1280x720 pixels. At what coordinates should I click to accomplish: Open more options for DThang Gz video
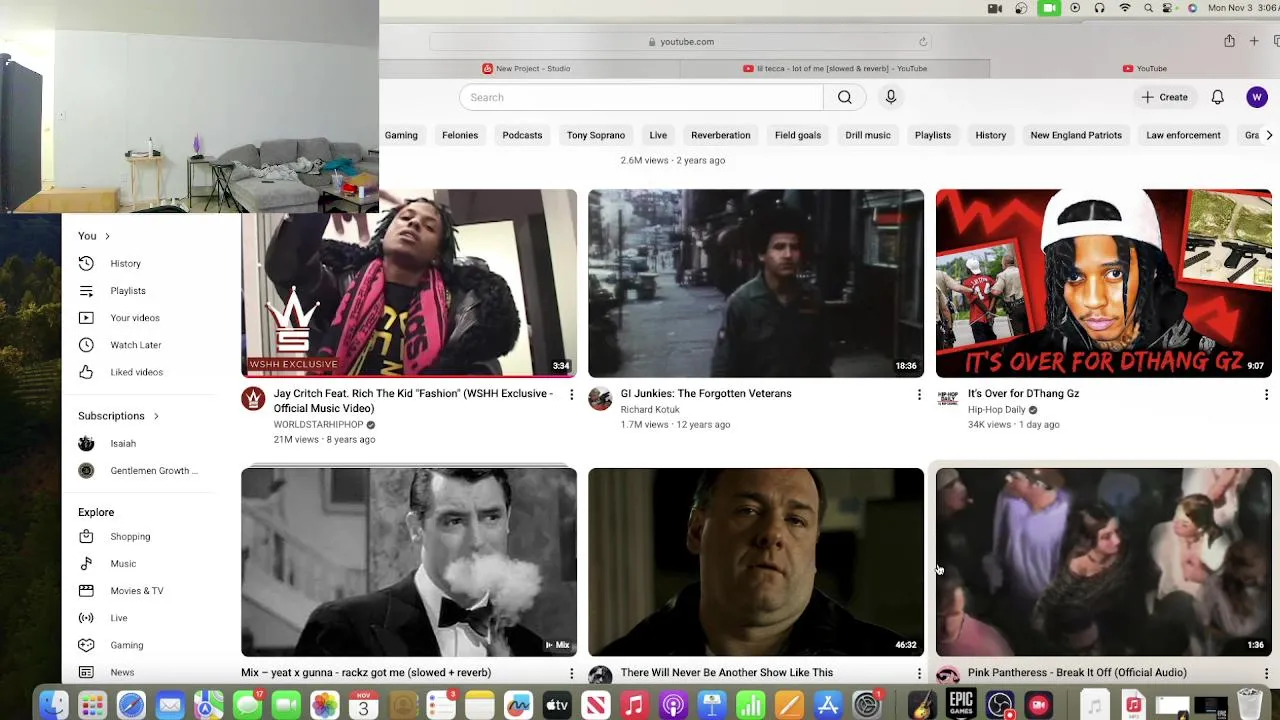[x=1266, y=395]
